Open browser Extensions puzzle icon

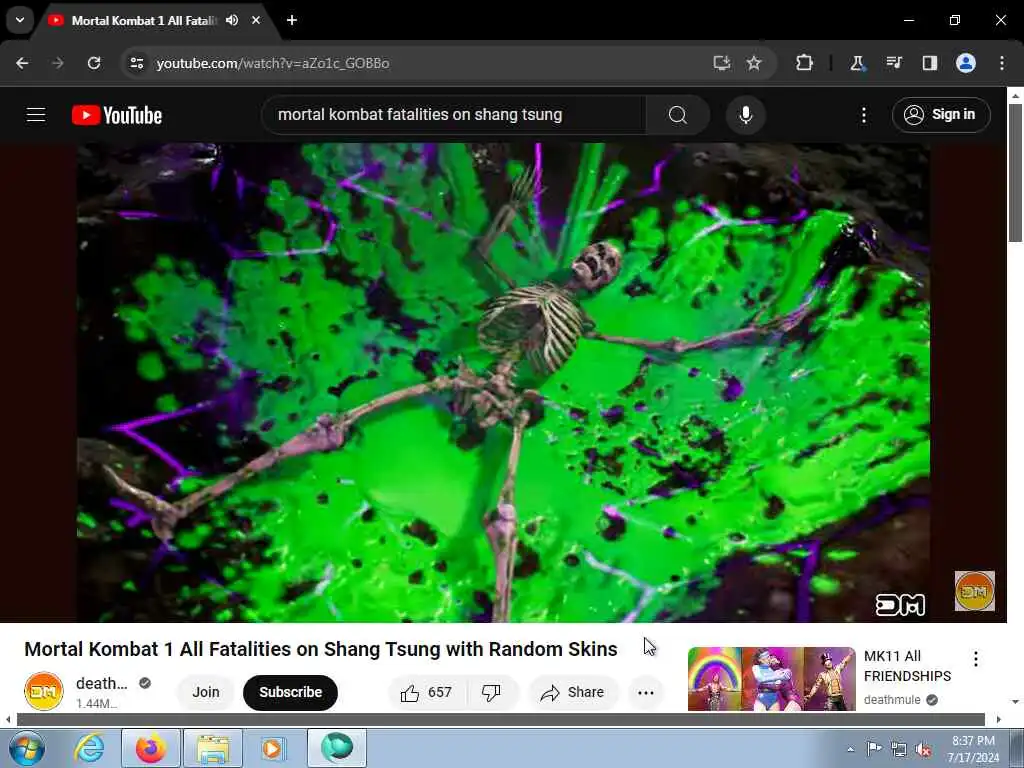tap(805, 63)
